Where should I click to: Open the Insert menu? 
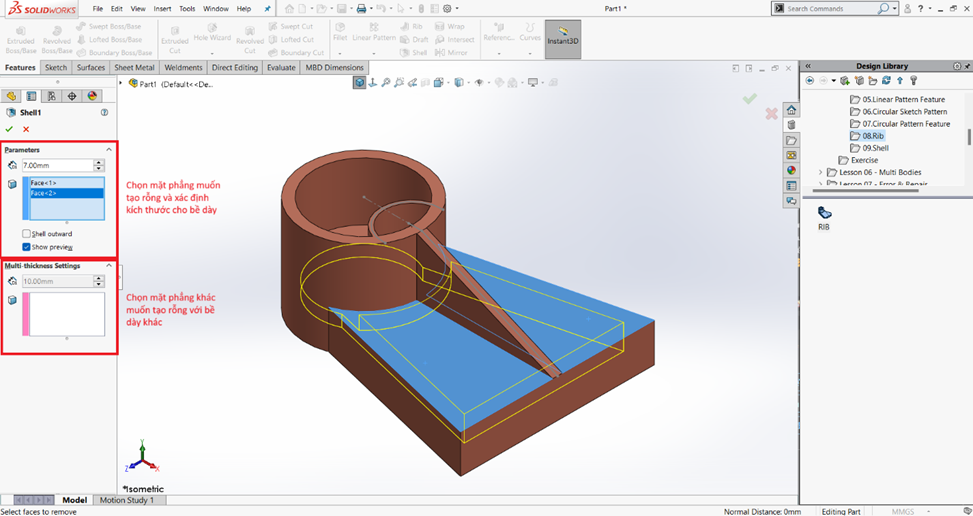162,9
